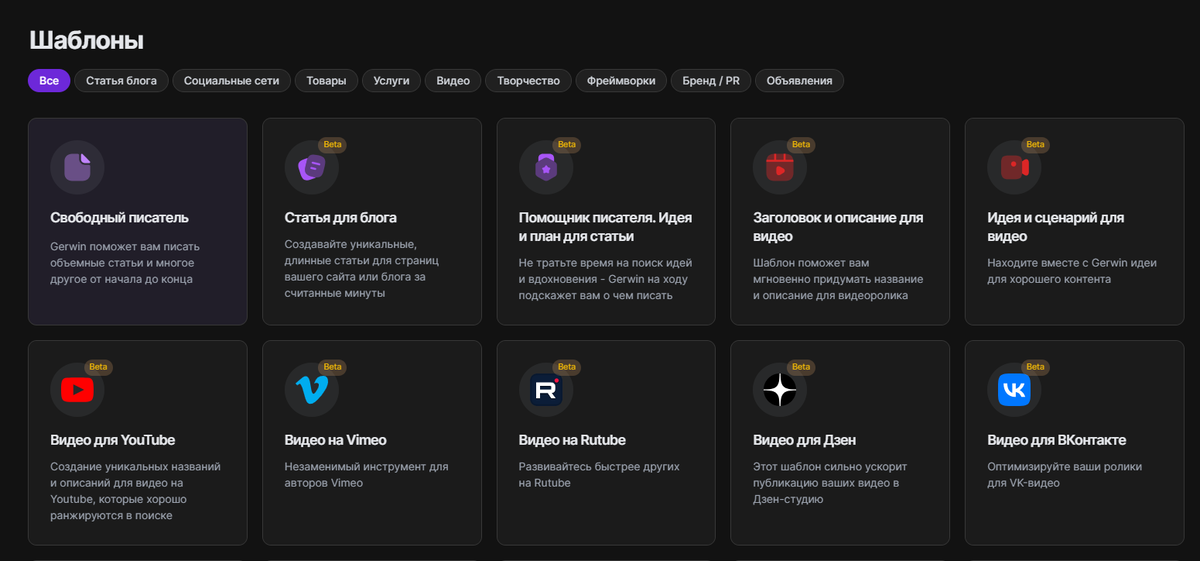
Task: Choose the Бренд / PR category
Action: pyautogui.click(x=711, y=81)
